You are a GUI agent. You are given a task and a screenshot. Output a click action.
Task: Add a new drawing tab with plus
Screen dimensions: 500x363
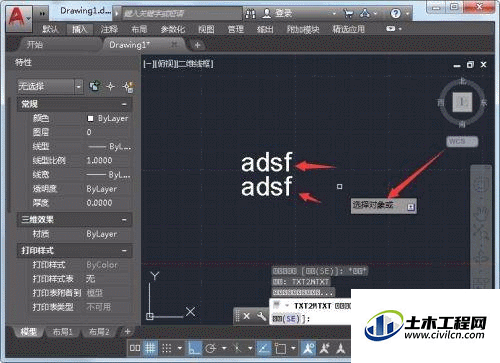pos(197,45)
